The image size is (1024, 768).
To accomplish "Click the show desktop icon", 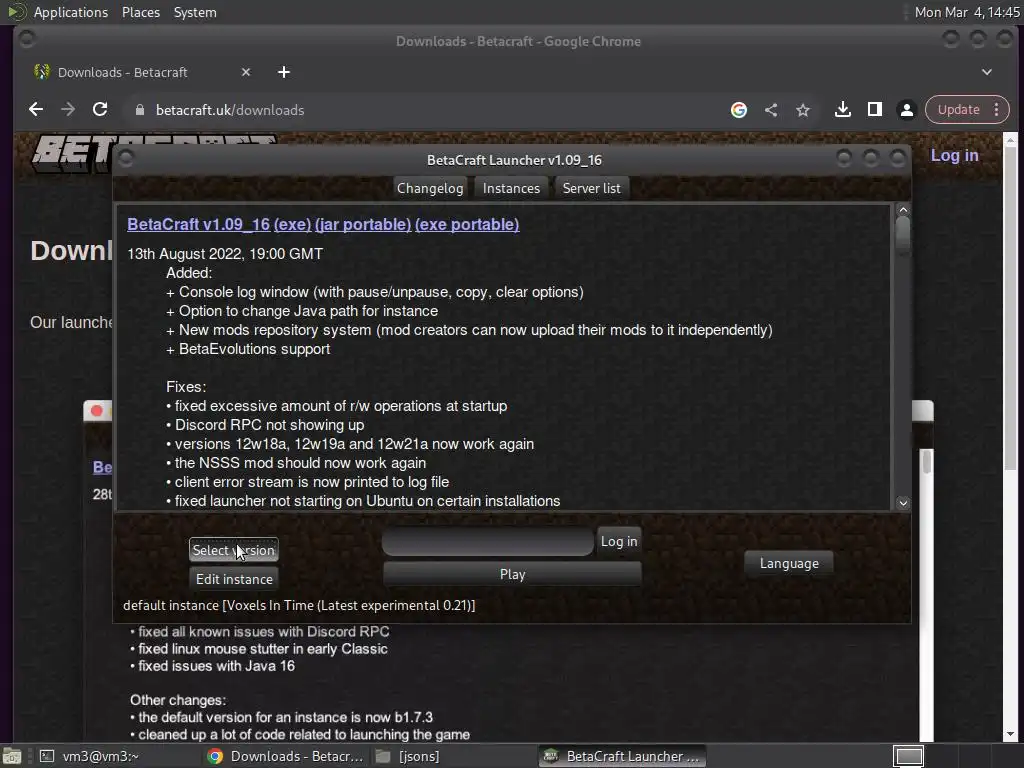I will tap(12, 756).
